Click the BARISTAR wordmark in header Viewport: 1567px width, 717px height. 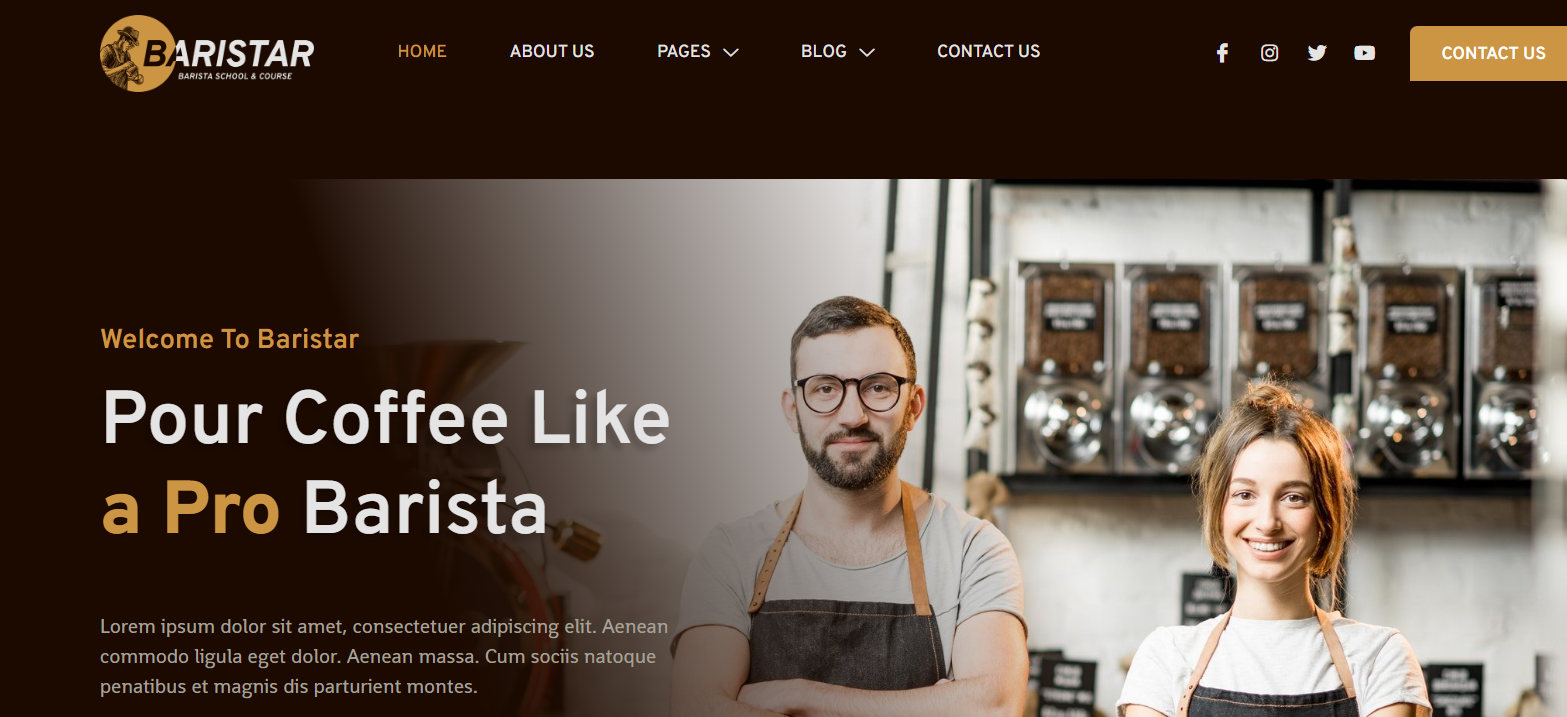click(228, 55)
